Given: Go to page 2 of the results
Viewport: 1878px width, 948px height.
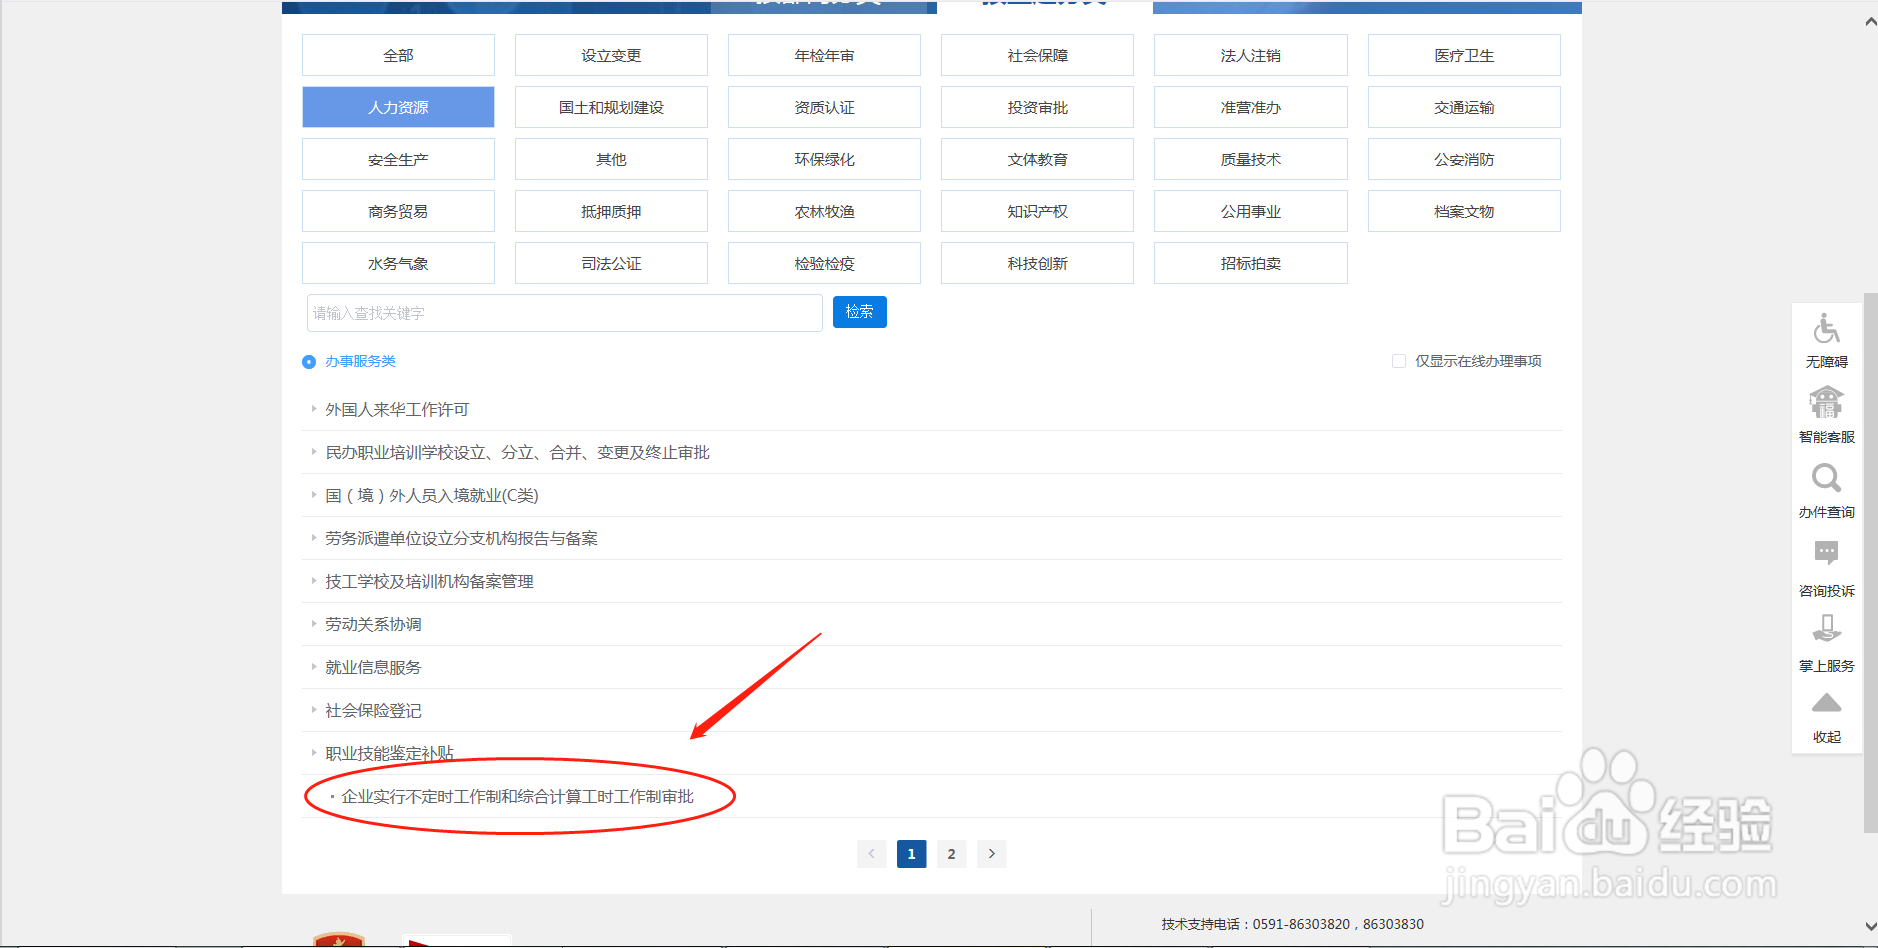Looking at the screenshot, I should point(950,853).
